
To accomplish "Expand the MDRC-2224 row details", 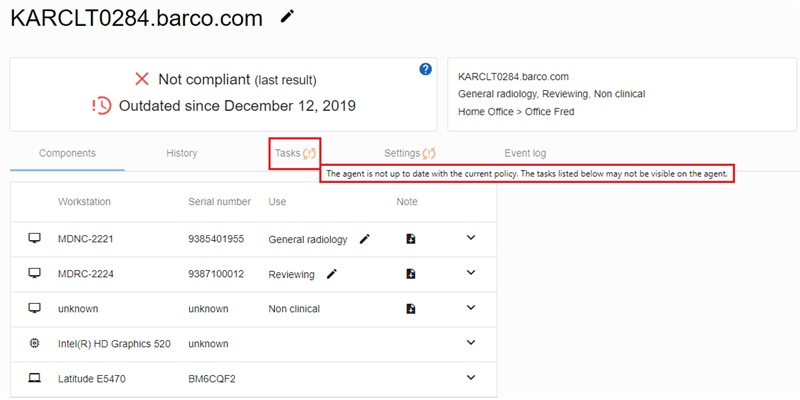I will click(472, 274).
